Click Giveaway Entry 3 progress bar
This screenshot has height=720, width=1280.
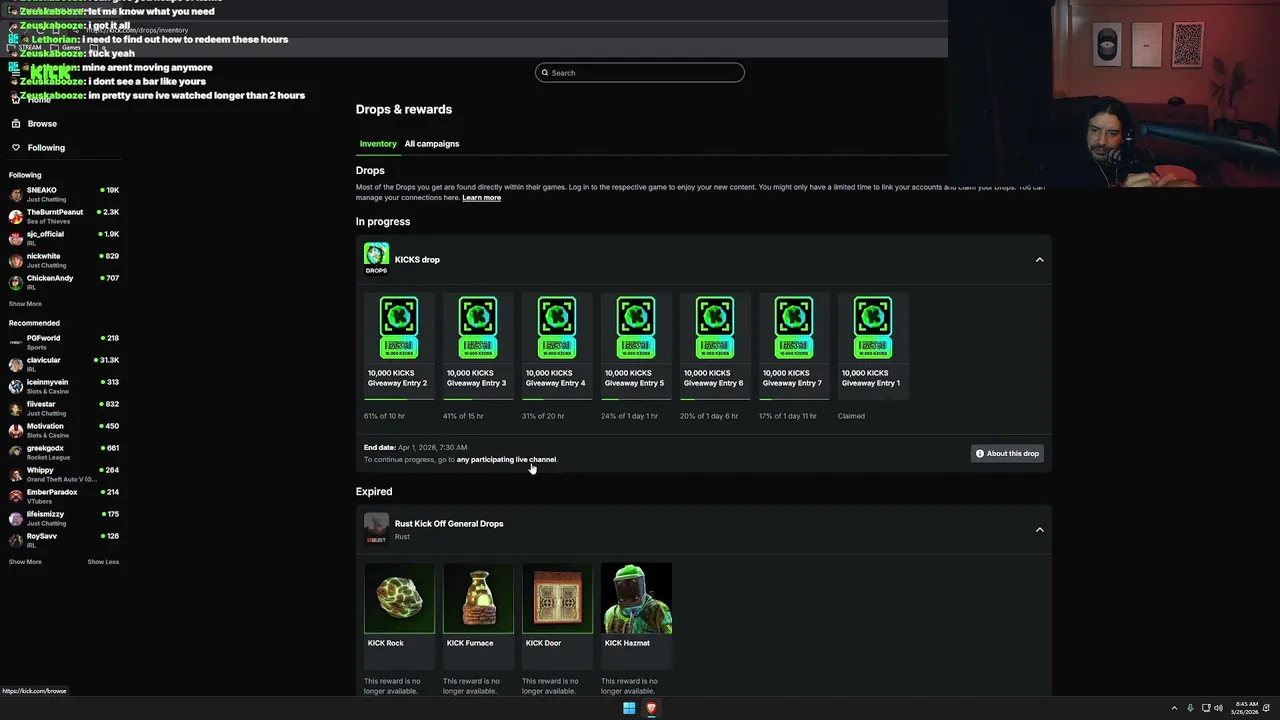click(x=478, y=399)
